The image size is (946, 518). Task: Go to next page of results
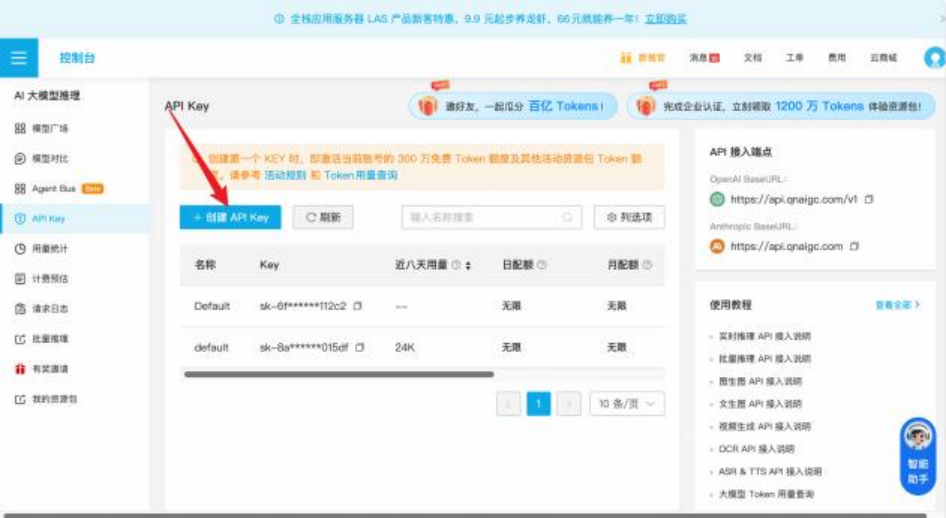pos(568,403)
